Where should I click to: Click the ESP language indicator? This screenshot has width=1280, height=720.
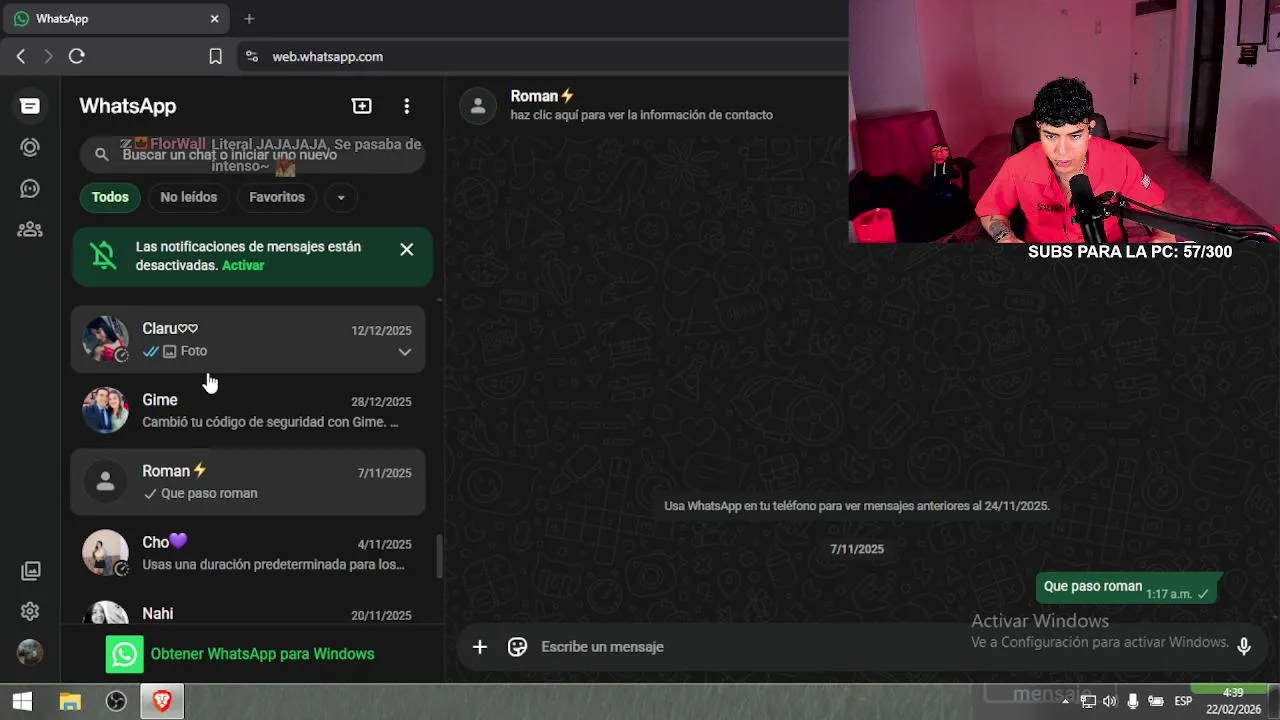click(x=1183, y=702)
